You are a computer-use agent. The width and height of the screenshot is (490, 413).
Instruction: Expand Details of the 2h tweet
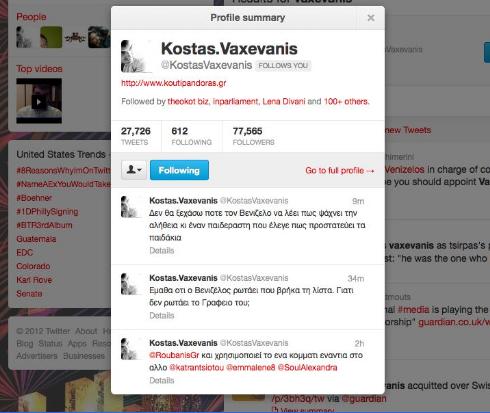162,380
